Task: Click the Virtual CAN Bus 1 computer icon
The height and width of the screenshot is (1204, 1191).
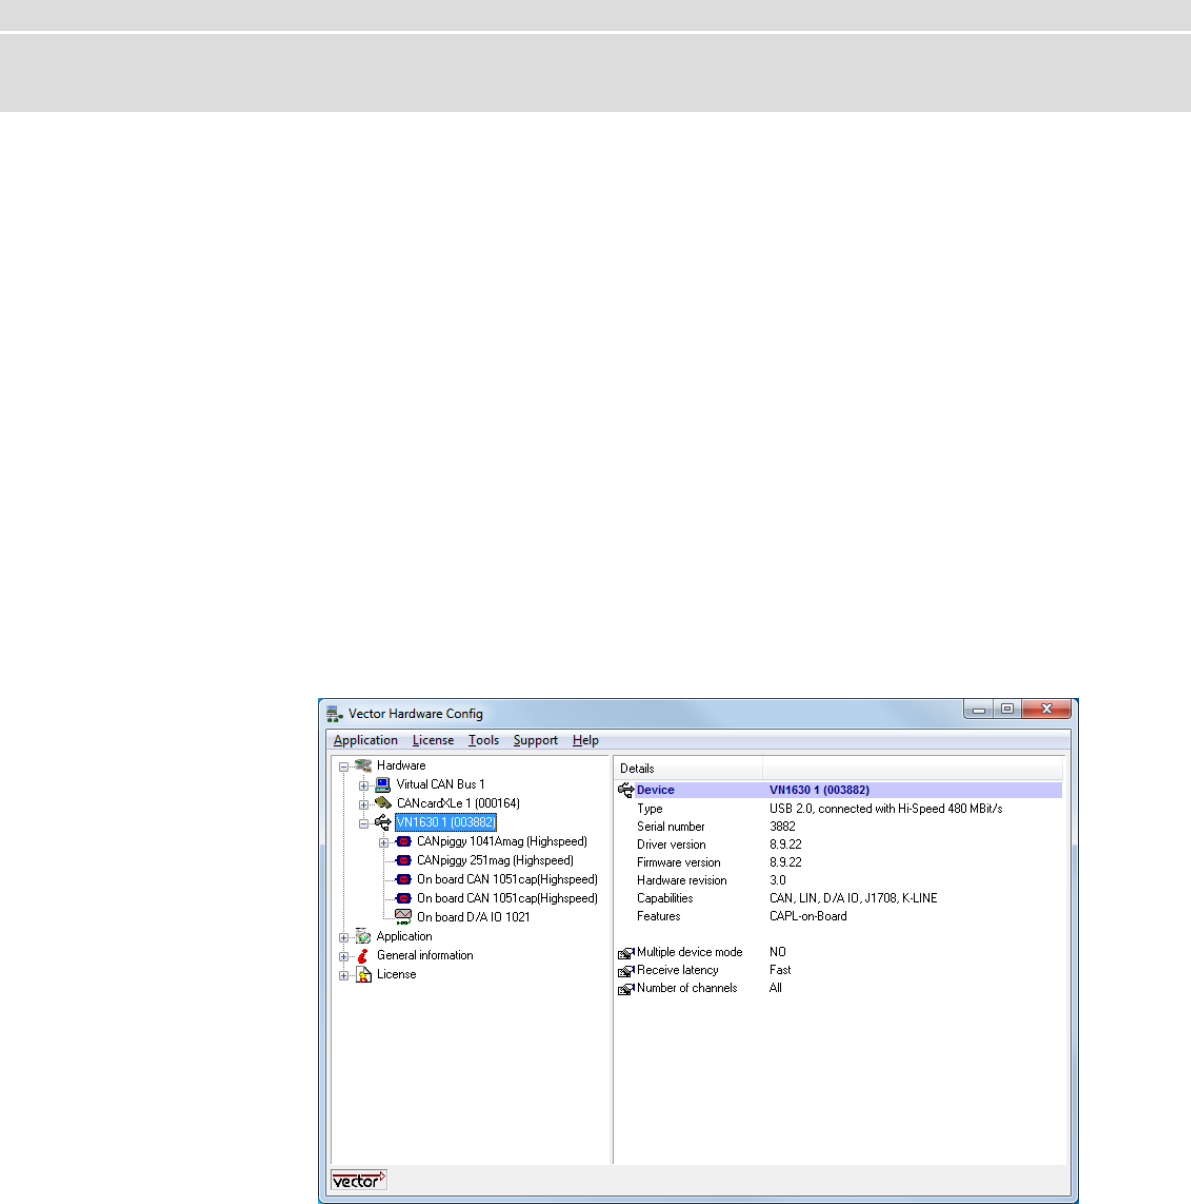Action: (382, 785)
